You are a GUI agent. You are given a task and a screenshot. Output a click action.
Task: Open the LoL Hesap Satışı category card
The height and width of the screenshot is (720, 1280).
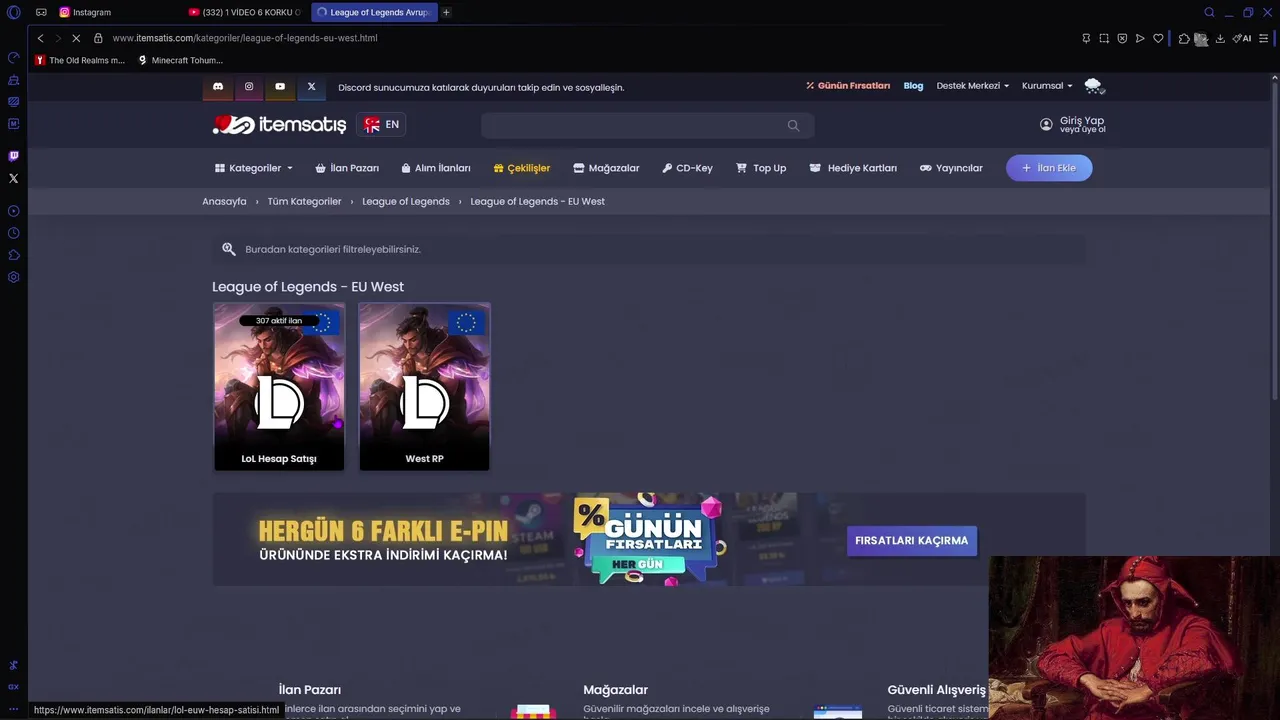pos(279,387)
